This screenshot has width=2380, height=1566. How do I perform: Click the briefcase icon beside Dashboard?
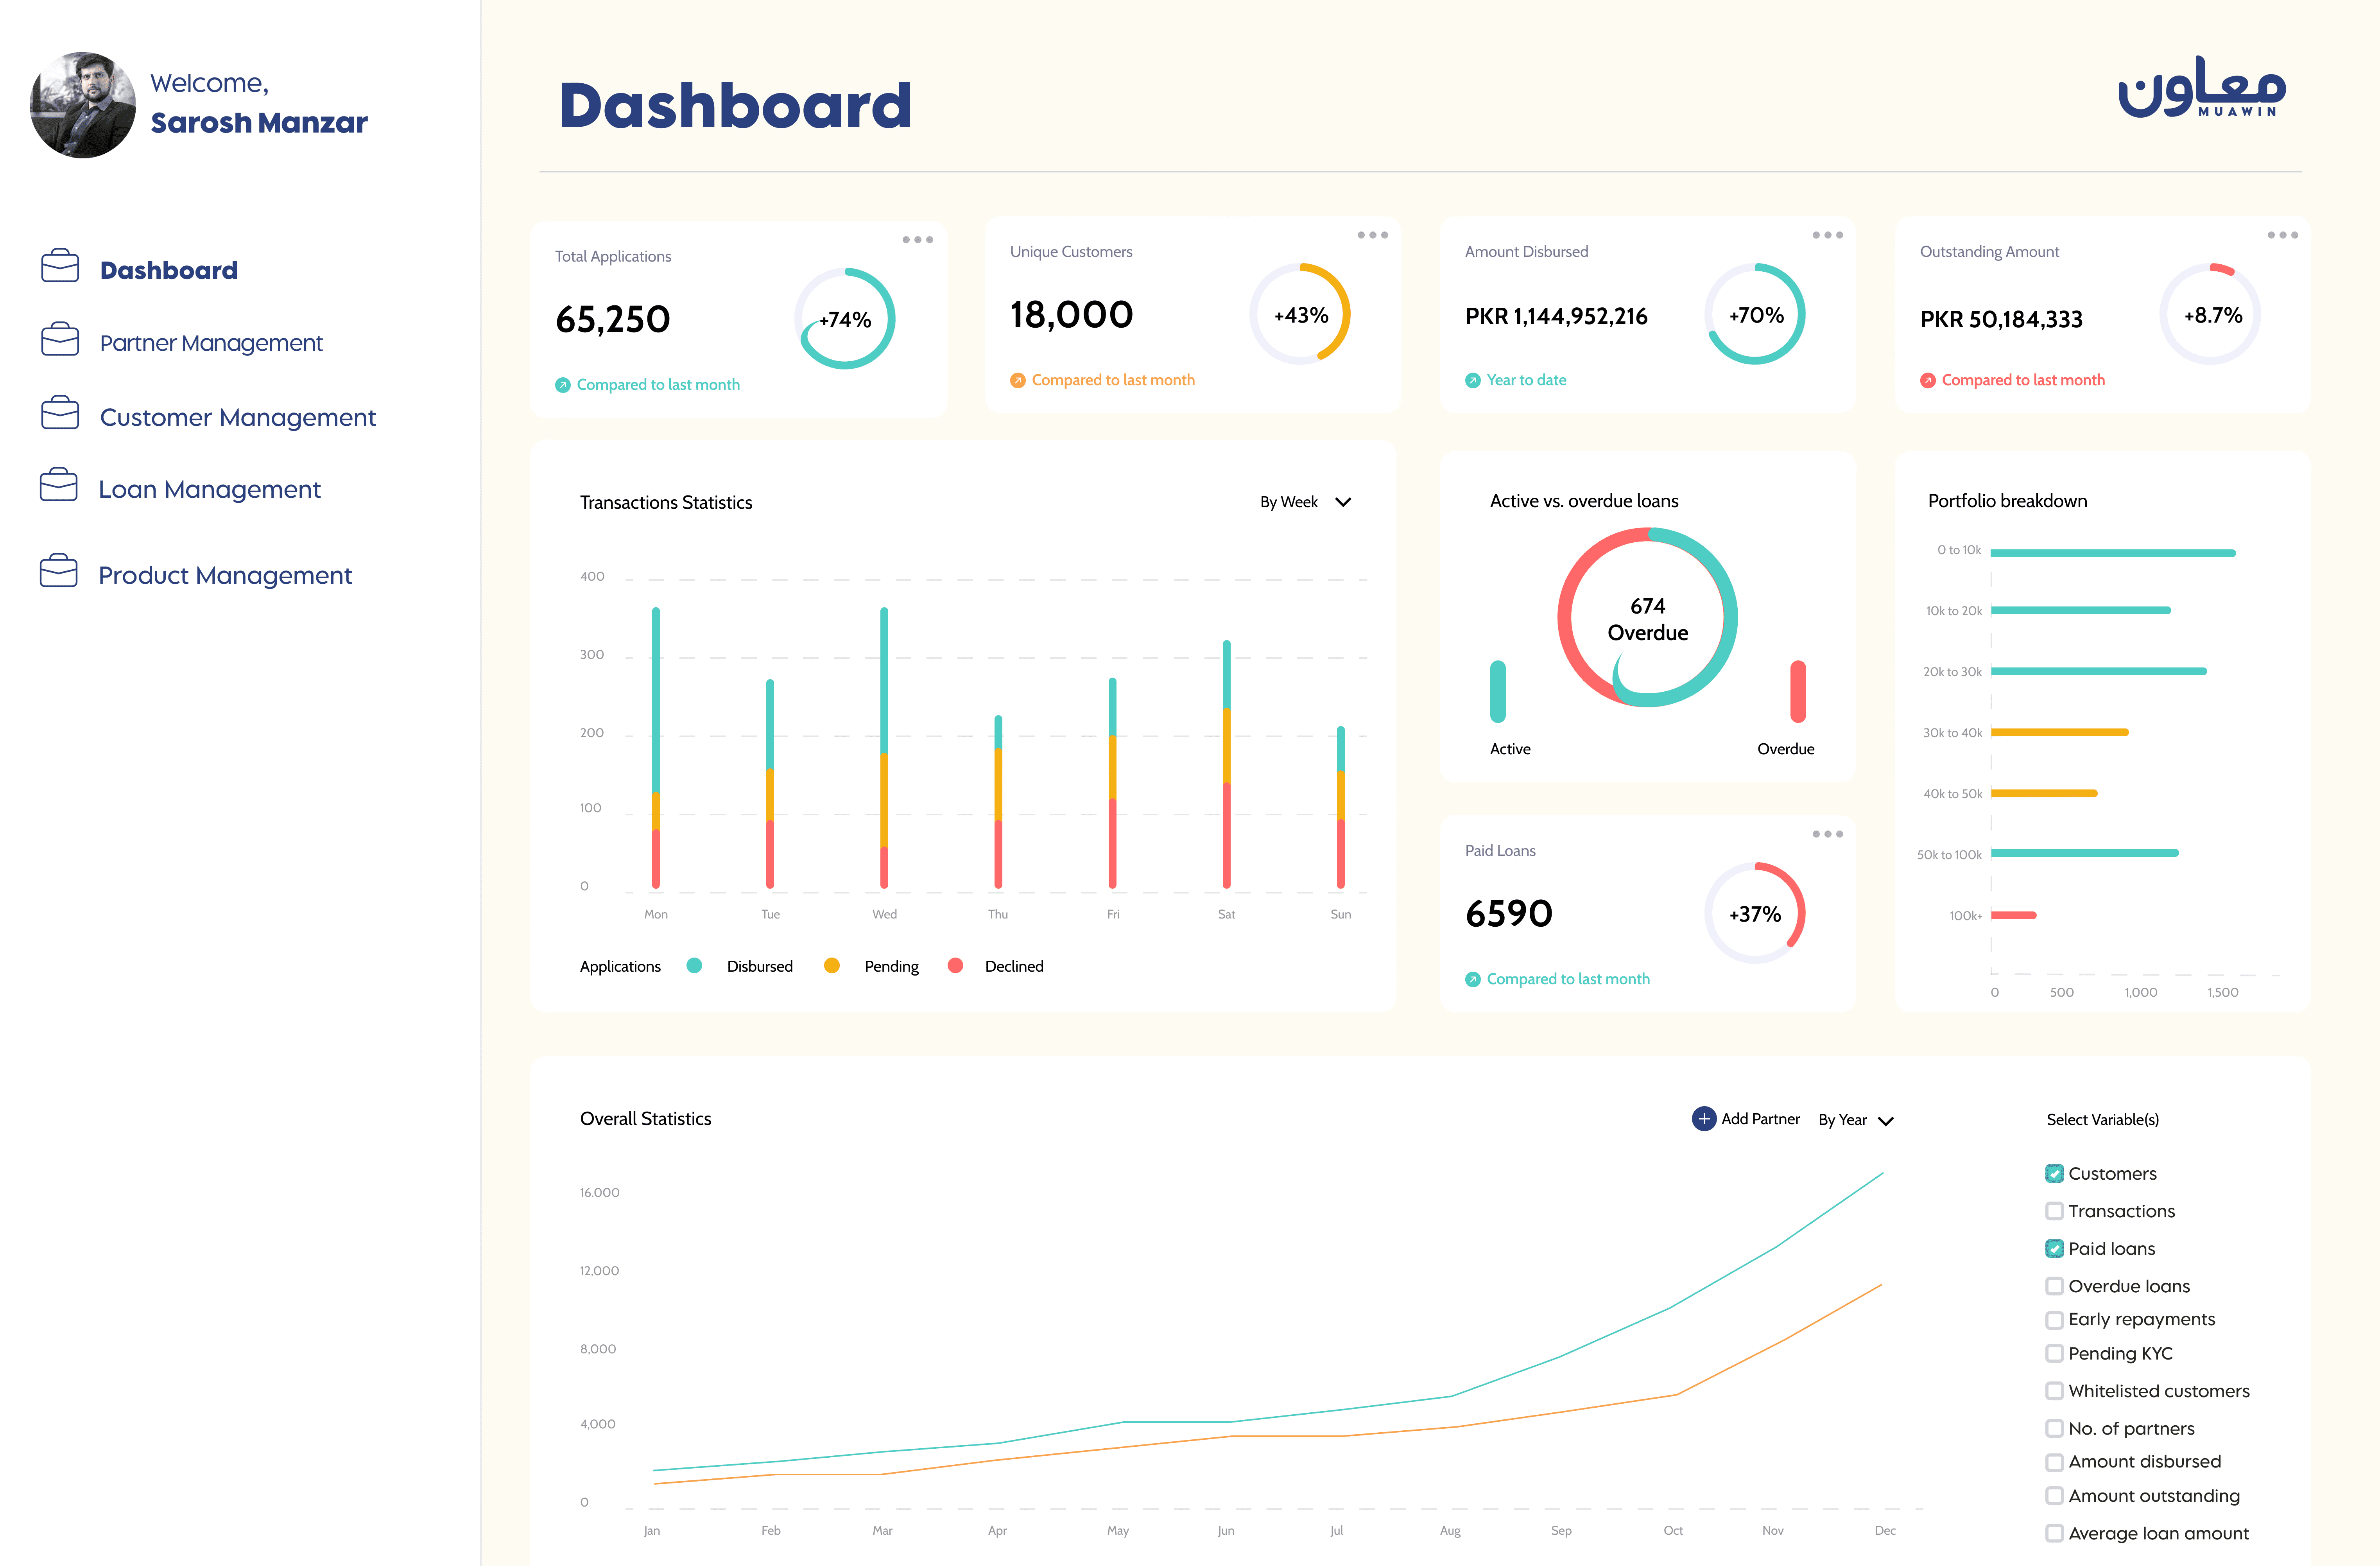click(x=60, y=266)
